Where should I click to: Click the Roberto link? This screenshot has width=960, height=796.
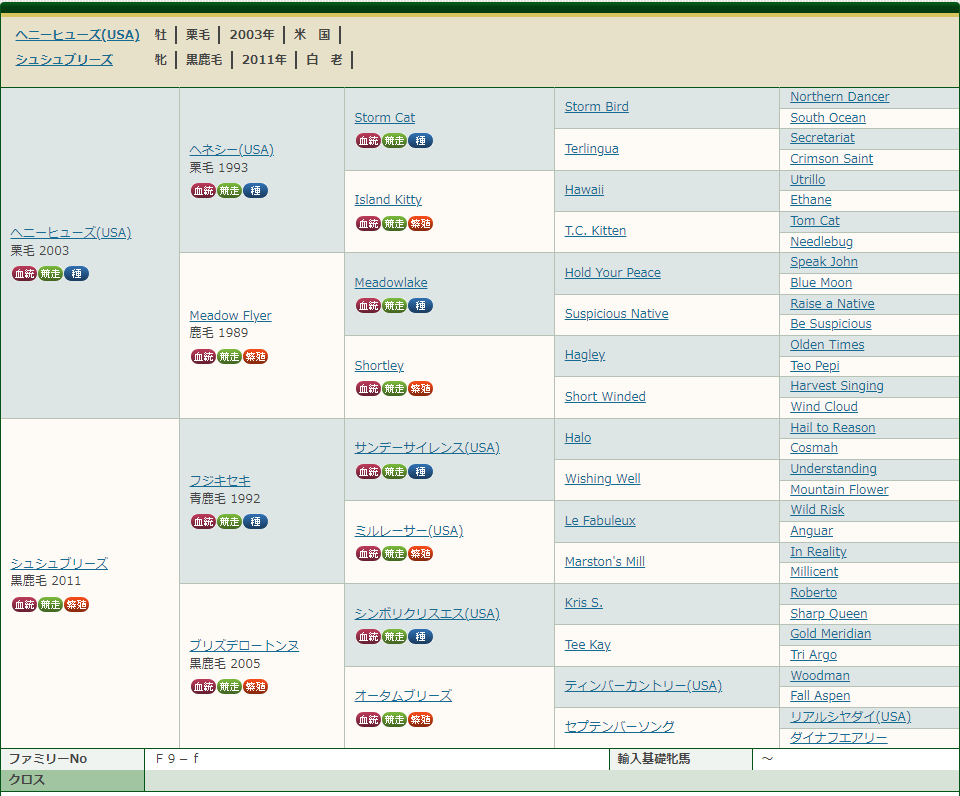(813, 593)
